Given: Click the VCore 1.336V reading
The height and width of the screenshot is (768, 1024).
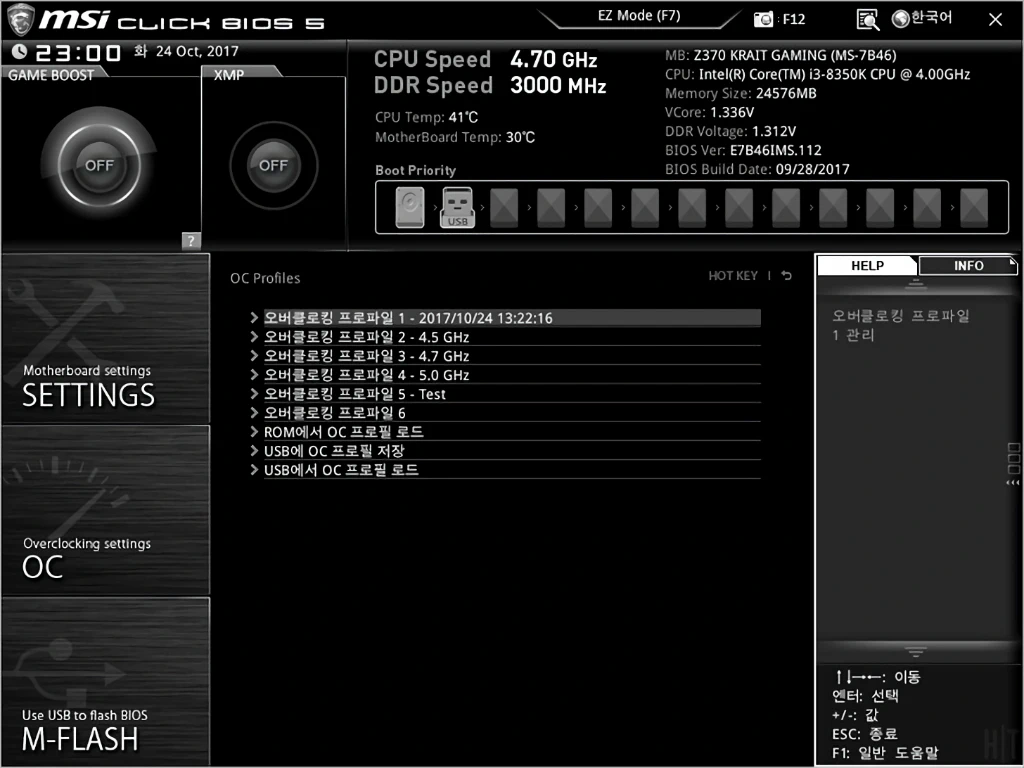Looking at the screenshot, I should [709, 112].
